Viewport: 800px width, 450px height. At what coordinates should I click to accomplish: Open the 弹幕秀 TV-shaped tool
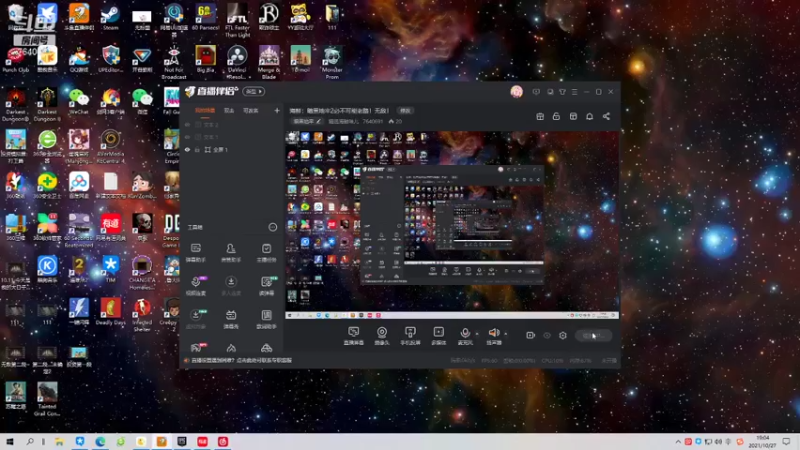231,319
